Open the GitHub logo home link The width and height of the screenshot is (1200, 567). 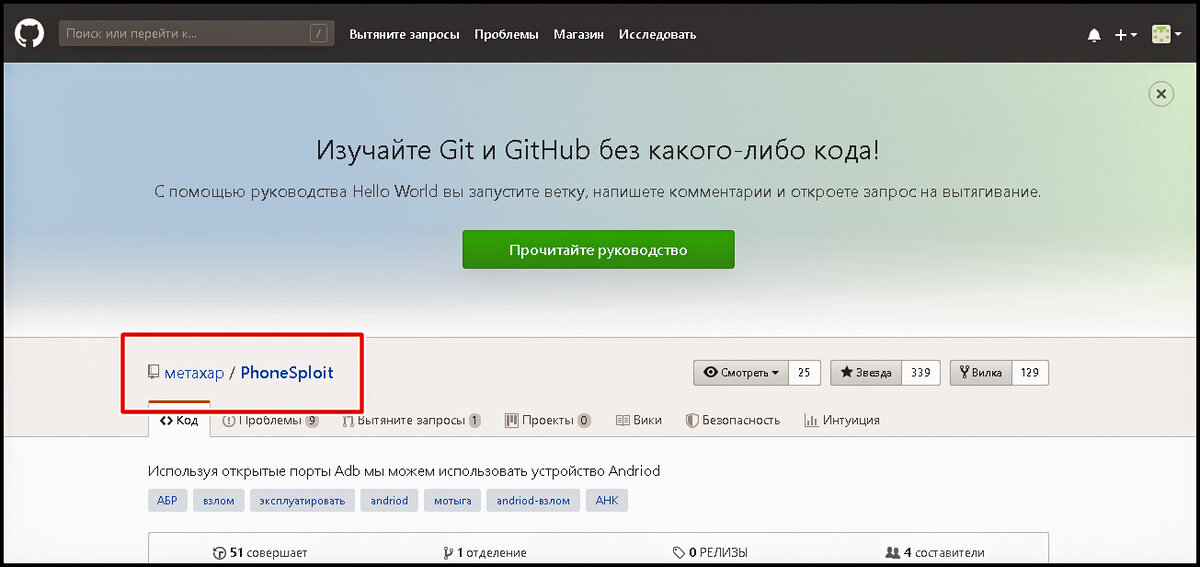tap(29, 34)
